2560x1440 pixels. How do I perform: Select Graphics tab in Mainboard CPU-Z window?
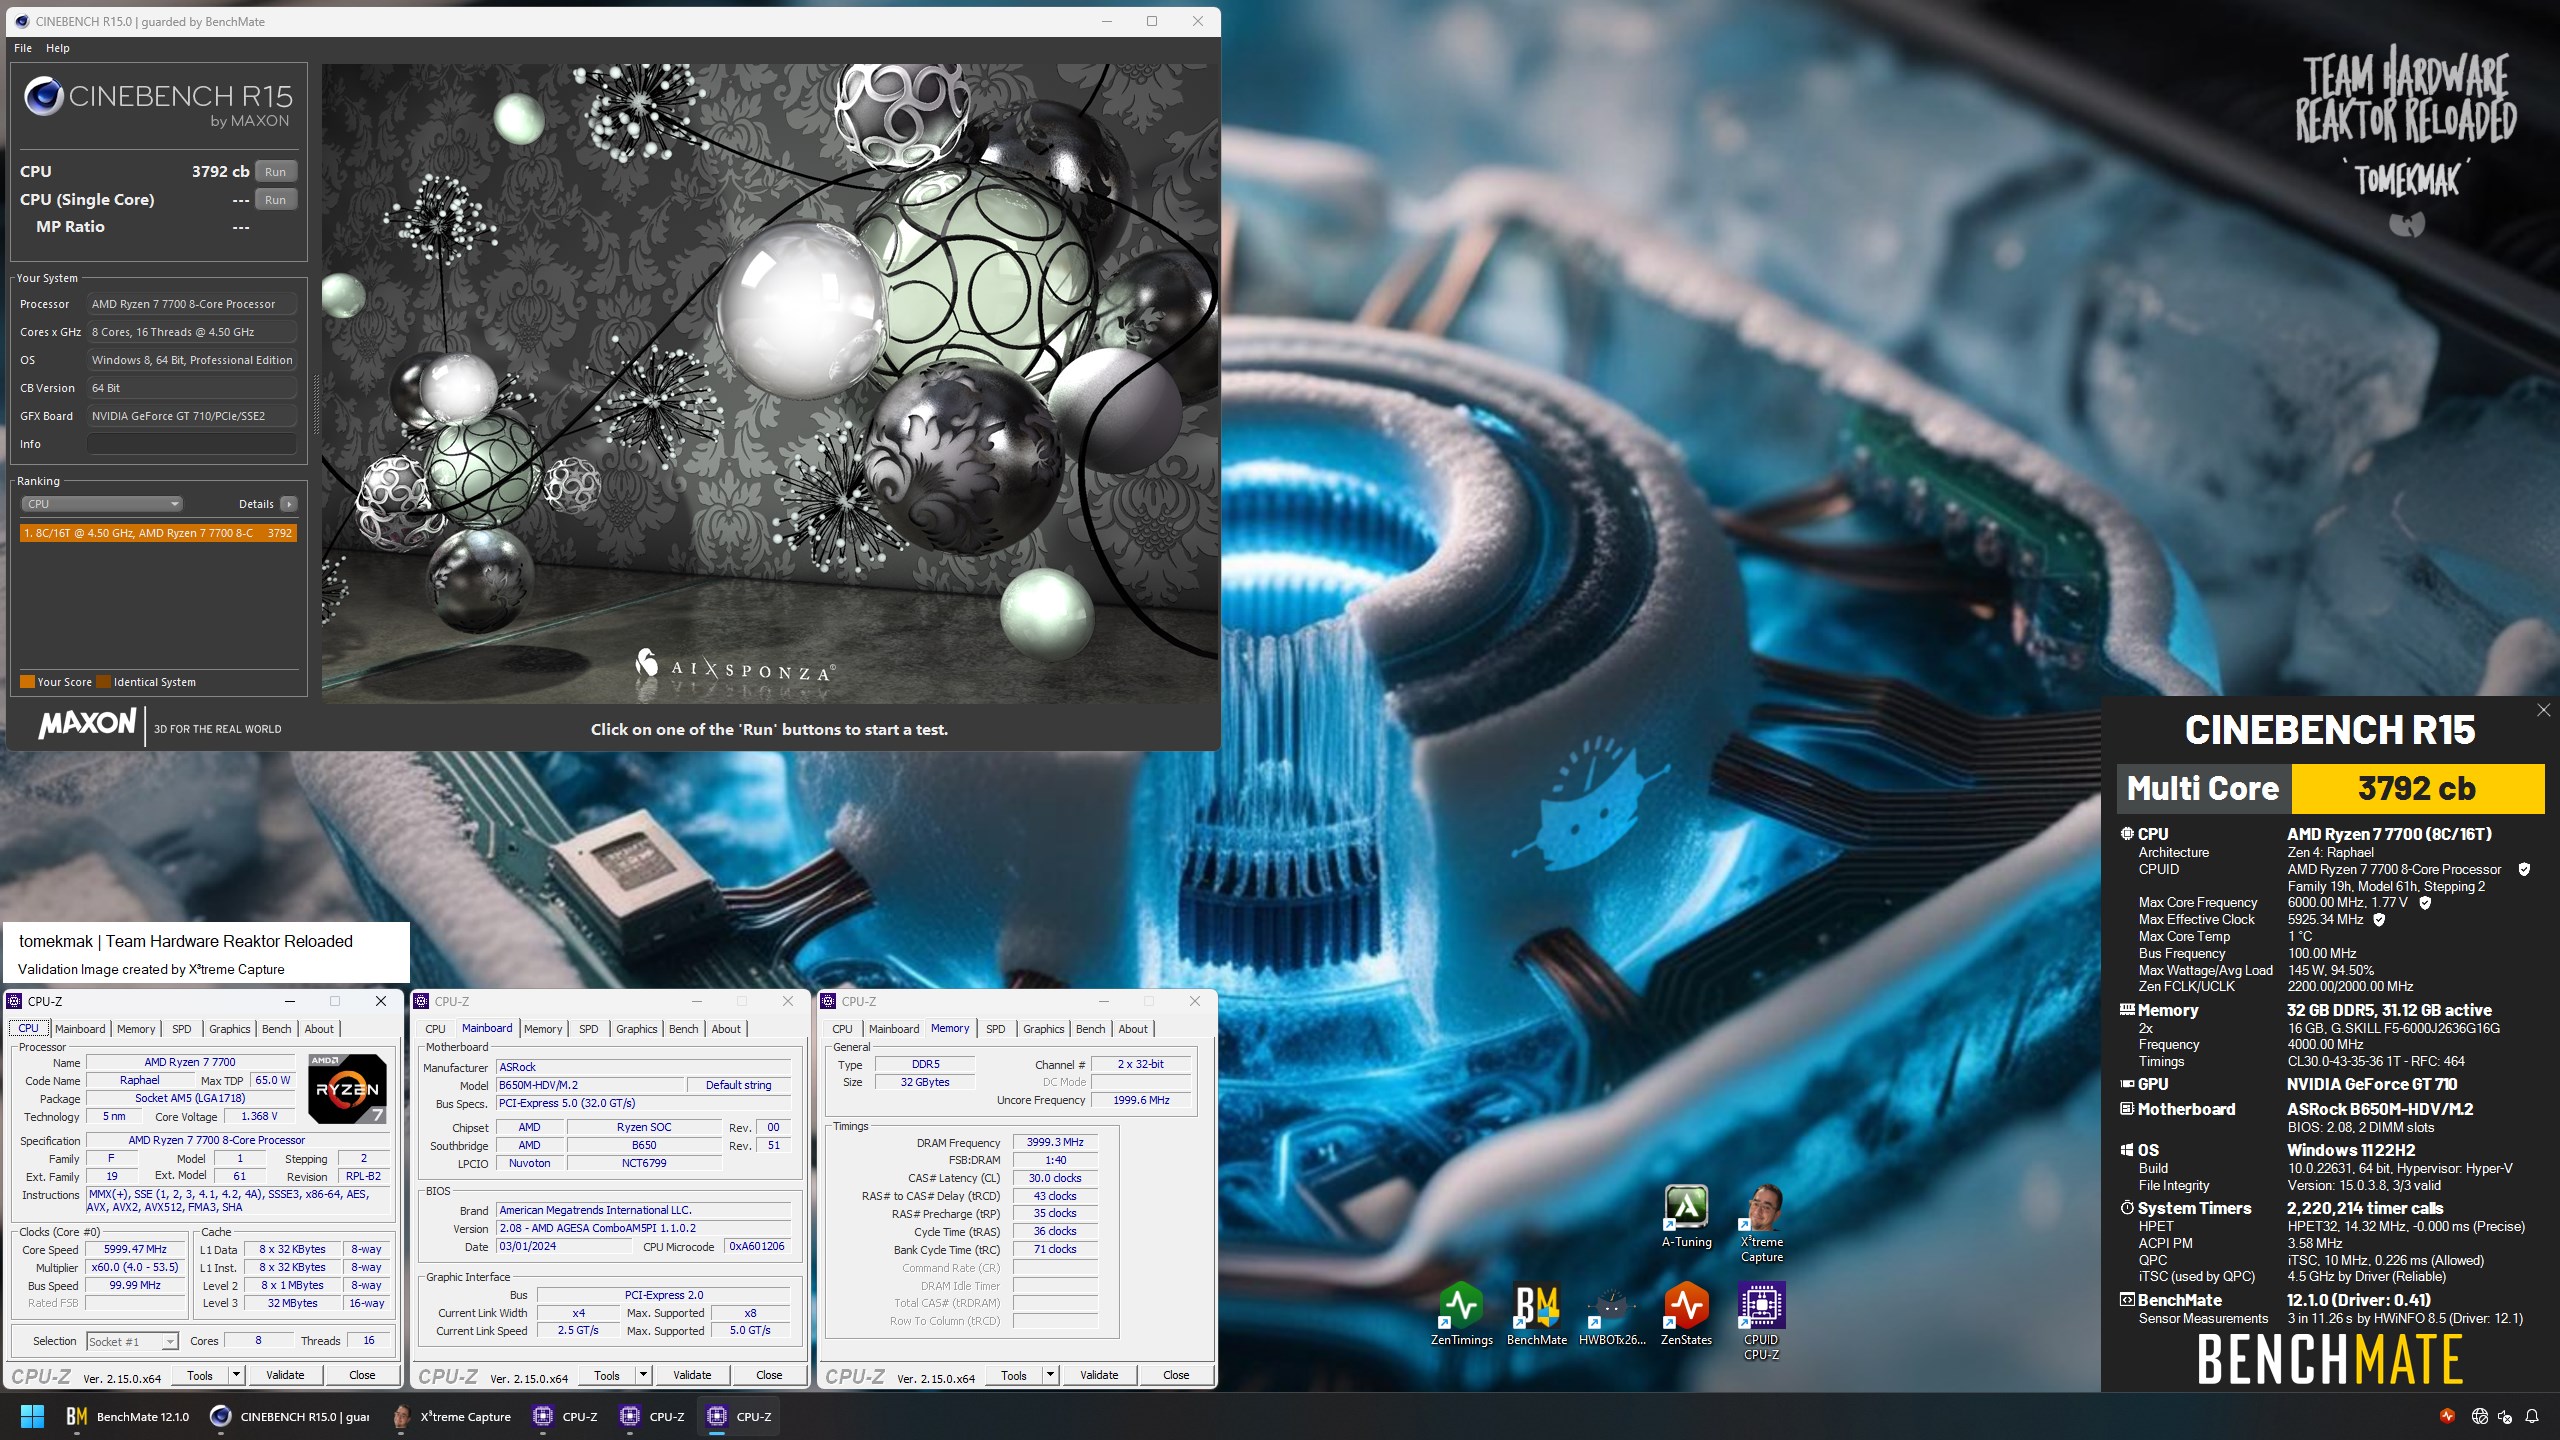636,1029
